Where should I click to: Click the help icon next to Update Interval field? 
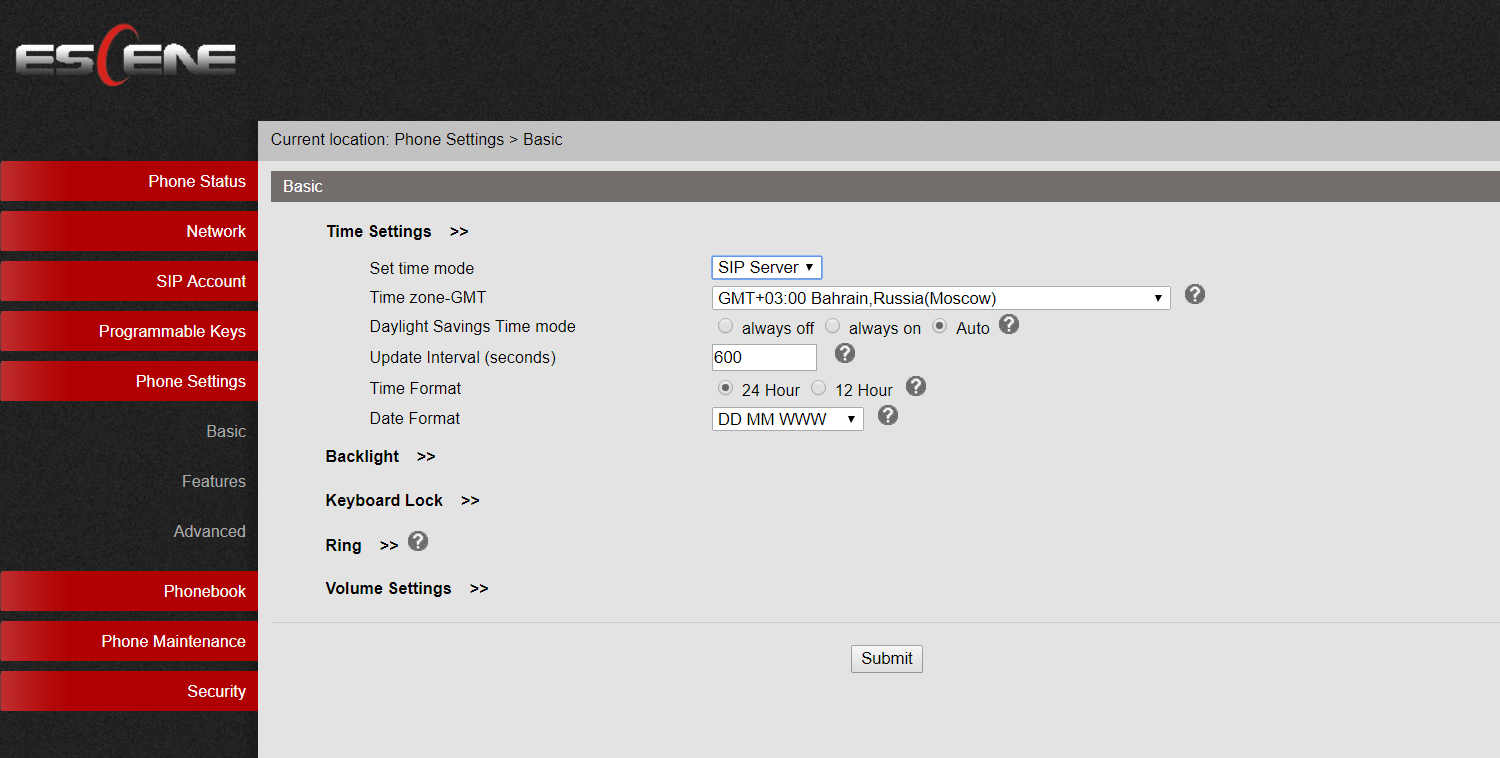coord(845,353)
